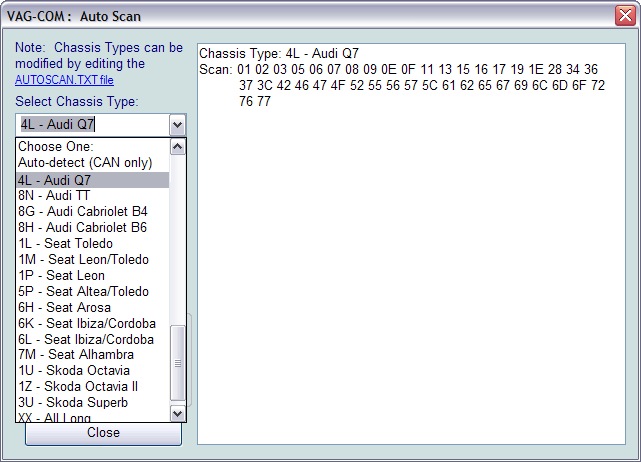Viewport: 641px width, 462px height.
Task: Select 8N - Audi TT from list
Action: point(54,196)
